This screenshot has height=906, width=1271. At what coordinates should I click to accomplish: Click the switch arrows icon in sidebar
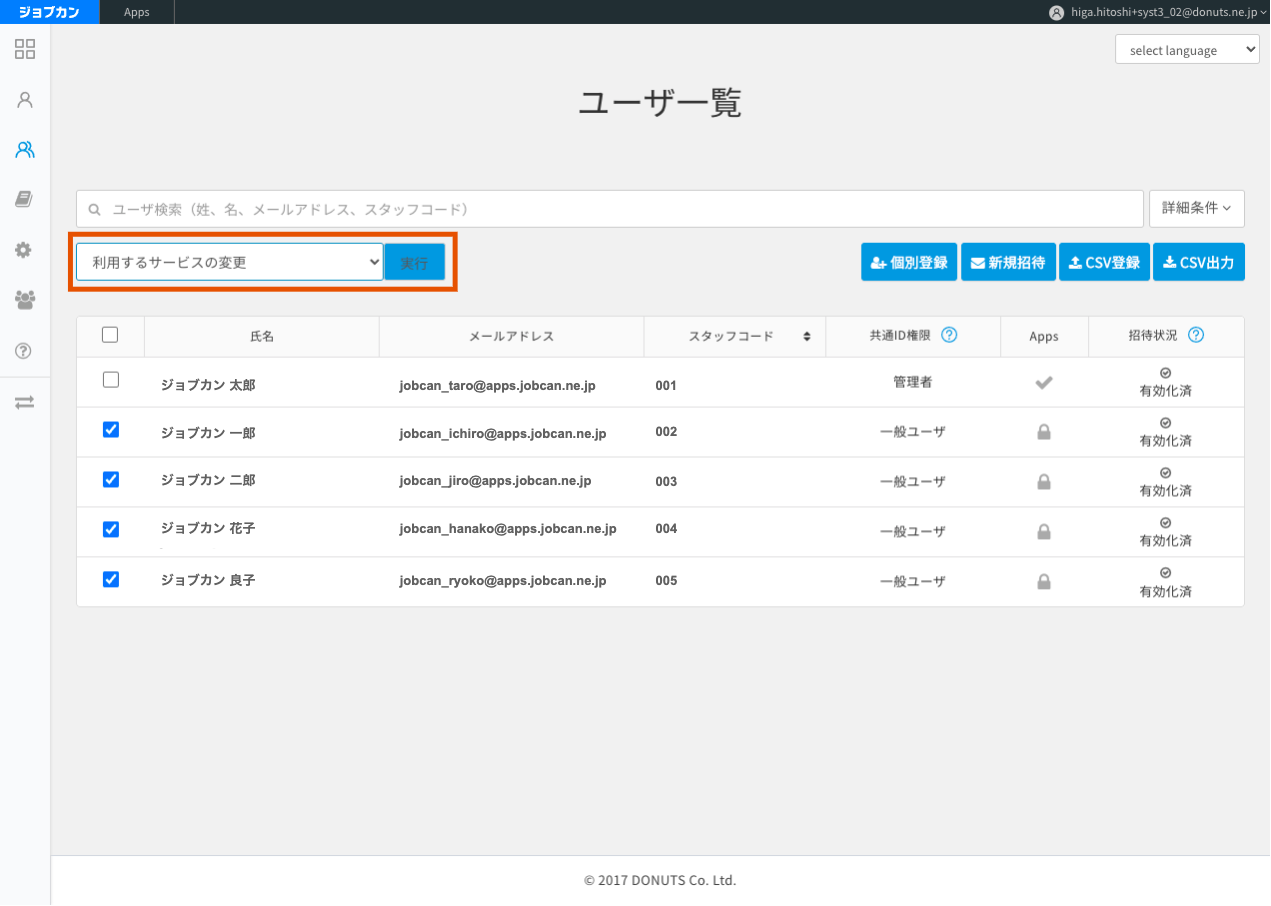25,402
